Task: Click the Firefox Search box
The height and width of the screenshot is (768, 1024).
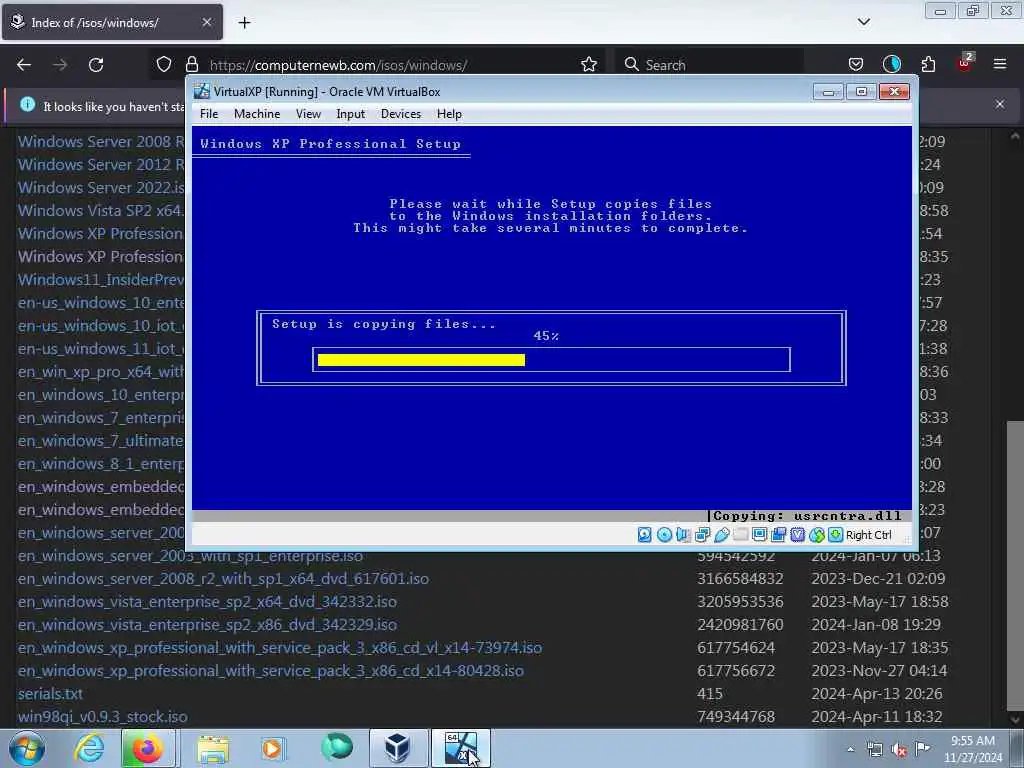Action: point(709,65)
